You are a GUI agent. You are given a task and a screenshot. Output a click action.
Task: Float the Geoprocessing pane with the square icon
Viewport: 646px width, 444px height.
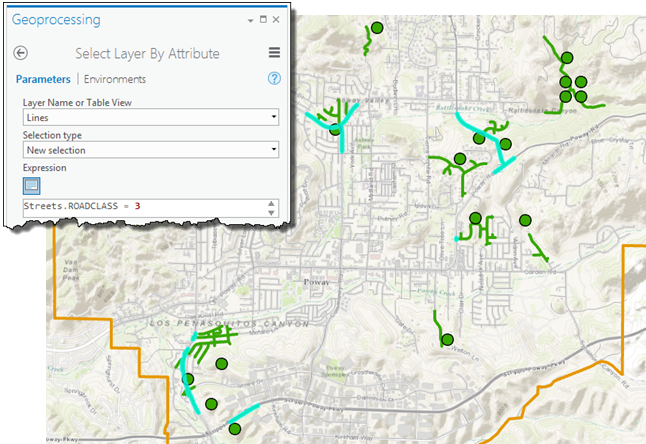tap(263, 20)
